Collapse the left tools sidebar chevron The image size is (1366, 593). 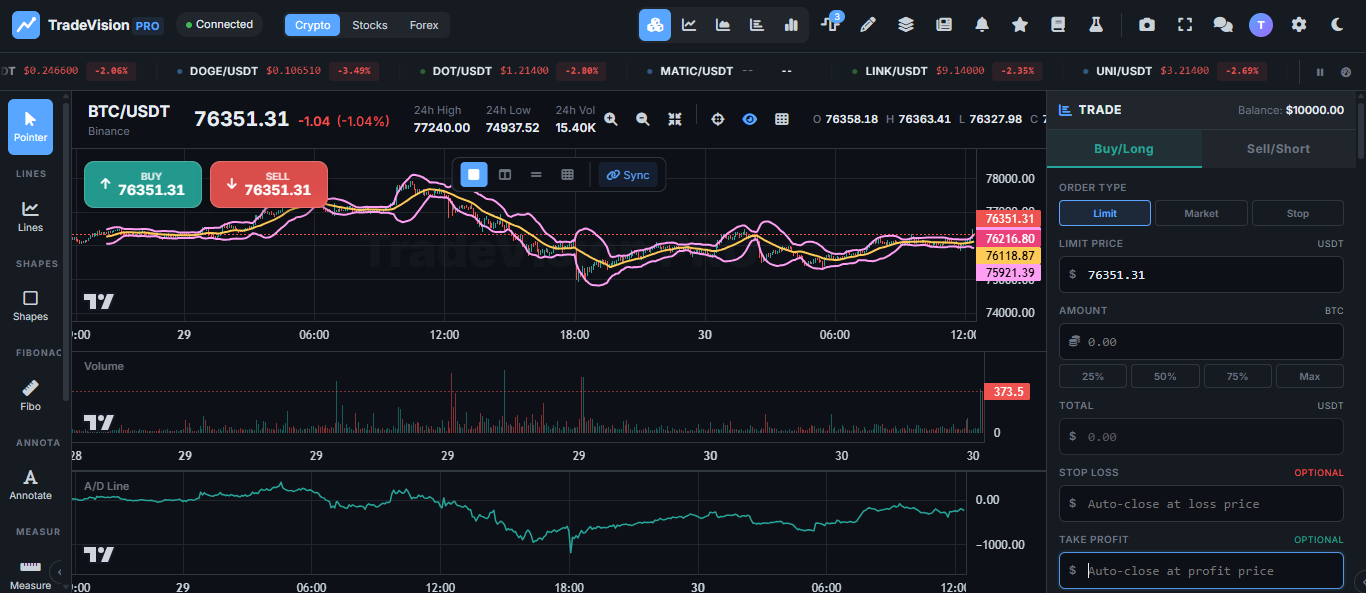coord(58,572)
